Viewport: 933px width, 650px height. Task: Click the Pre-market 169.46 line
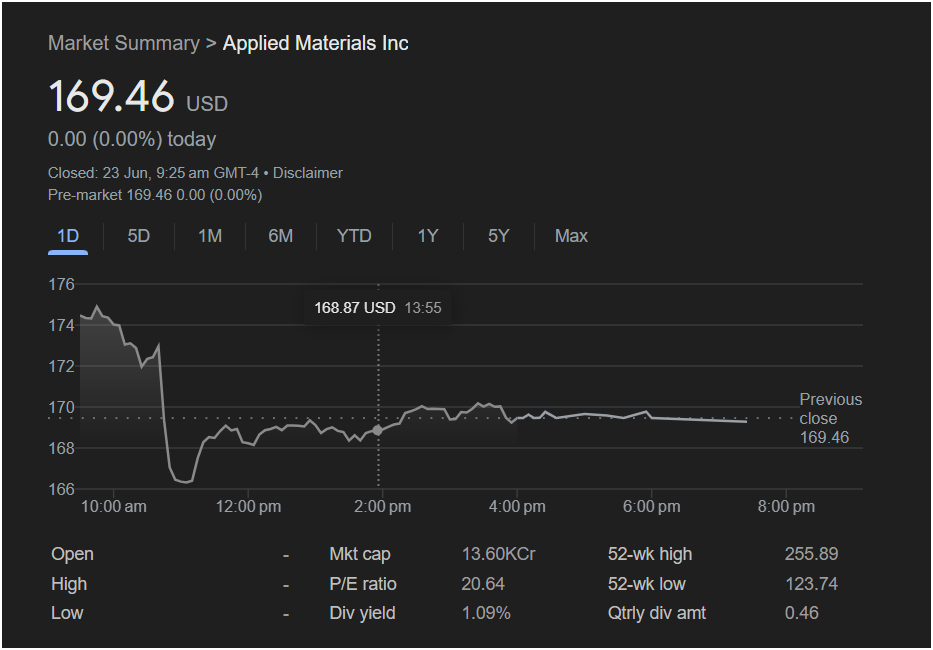[155, 195]
